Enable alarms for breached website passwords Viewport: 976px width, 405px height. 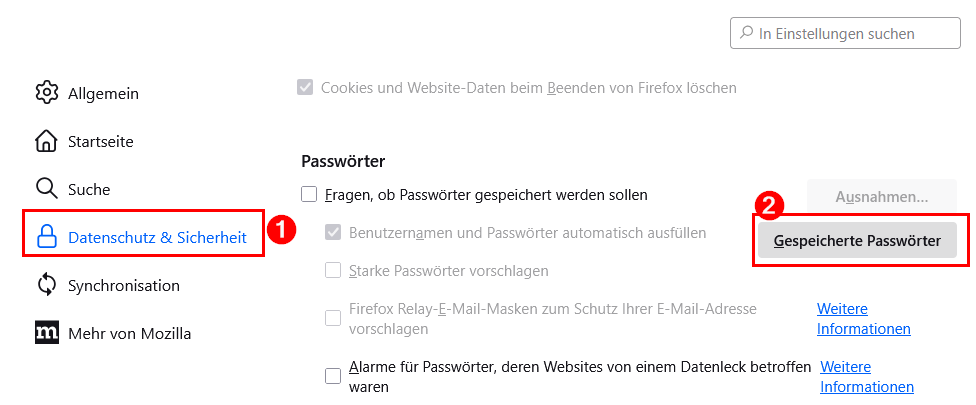(x=333, y=376)
